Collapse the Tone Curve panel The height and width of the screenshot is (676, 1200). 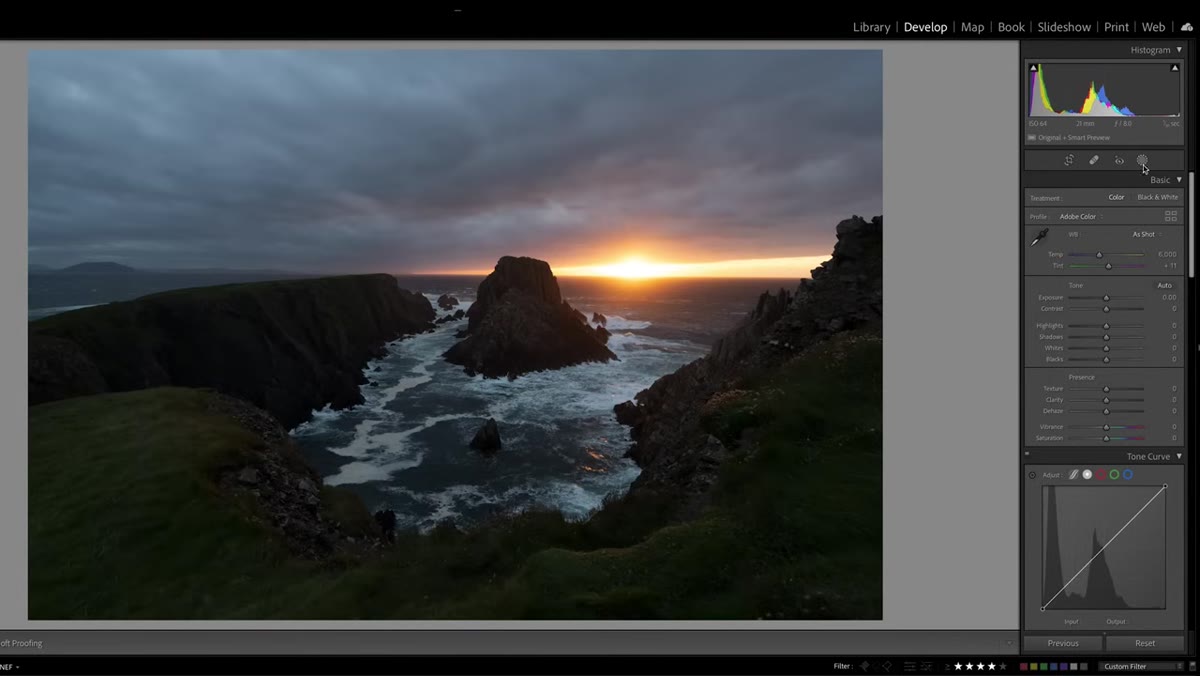click(x=1179, y=456)
